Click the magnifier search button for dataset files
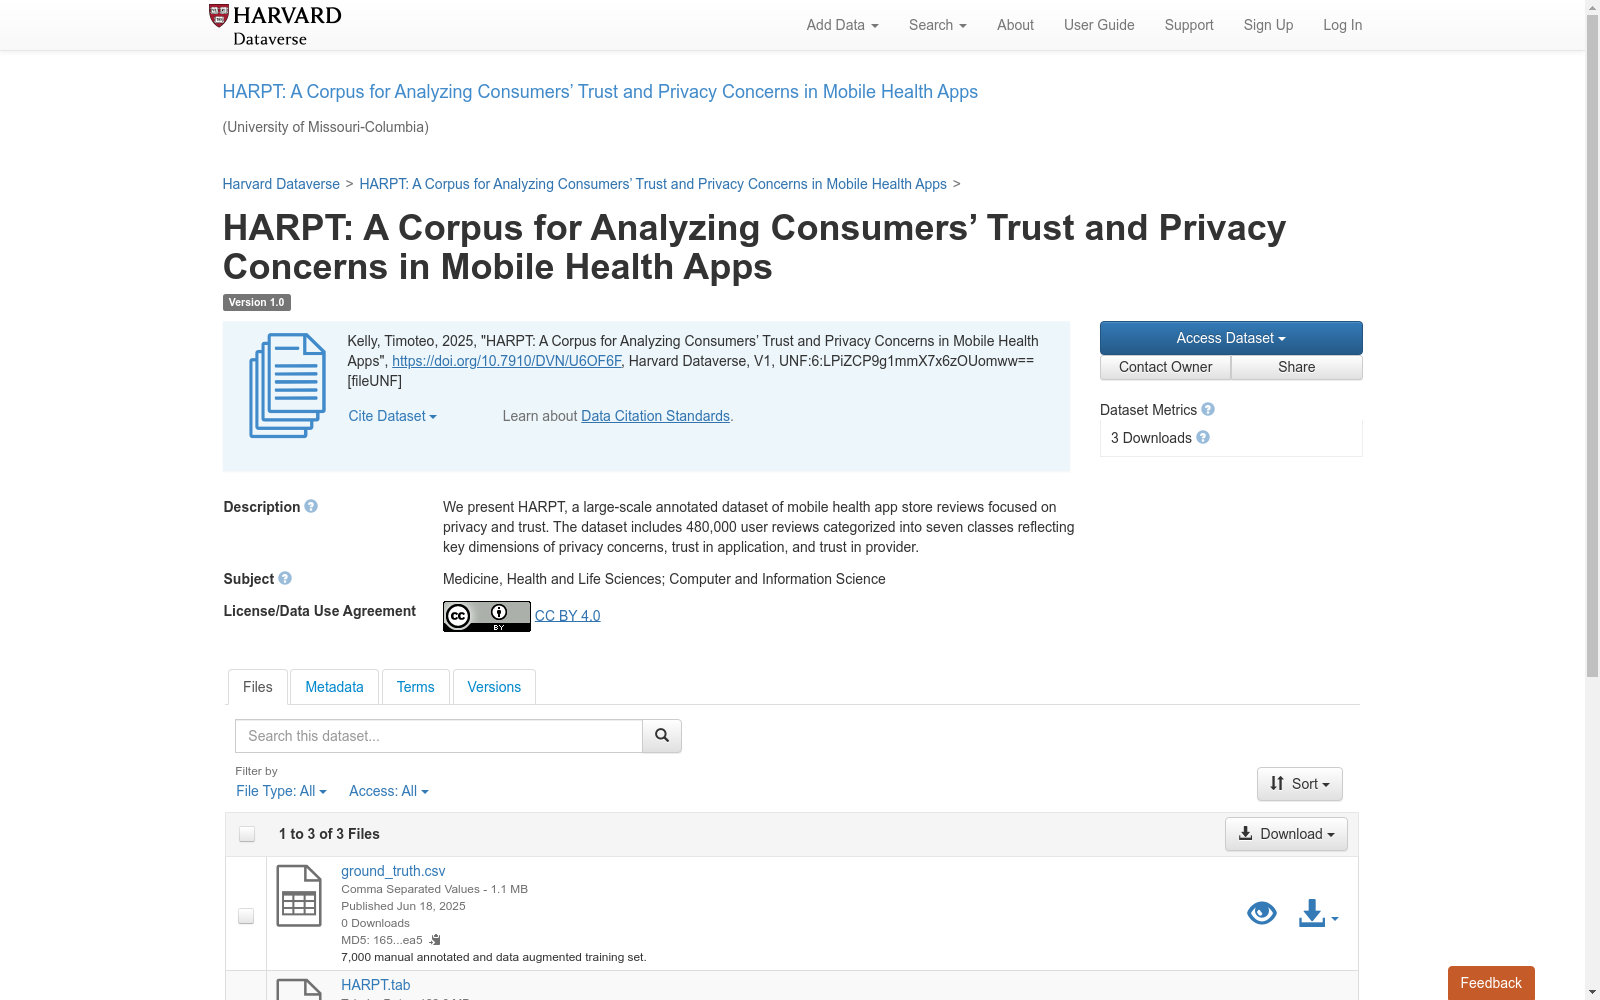1600x1000 pixels. [x=662, y=736]
